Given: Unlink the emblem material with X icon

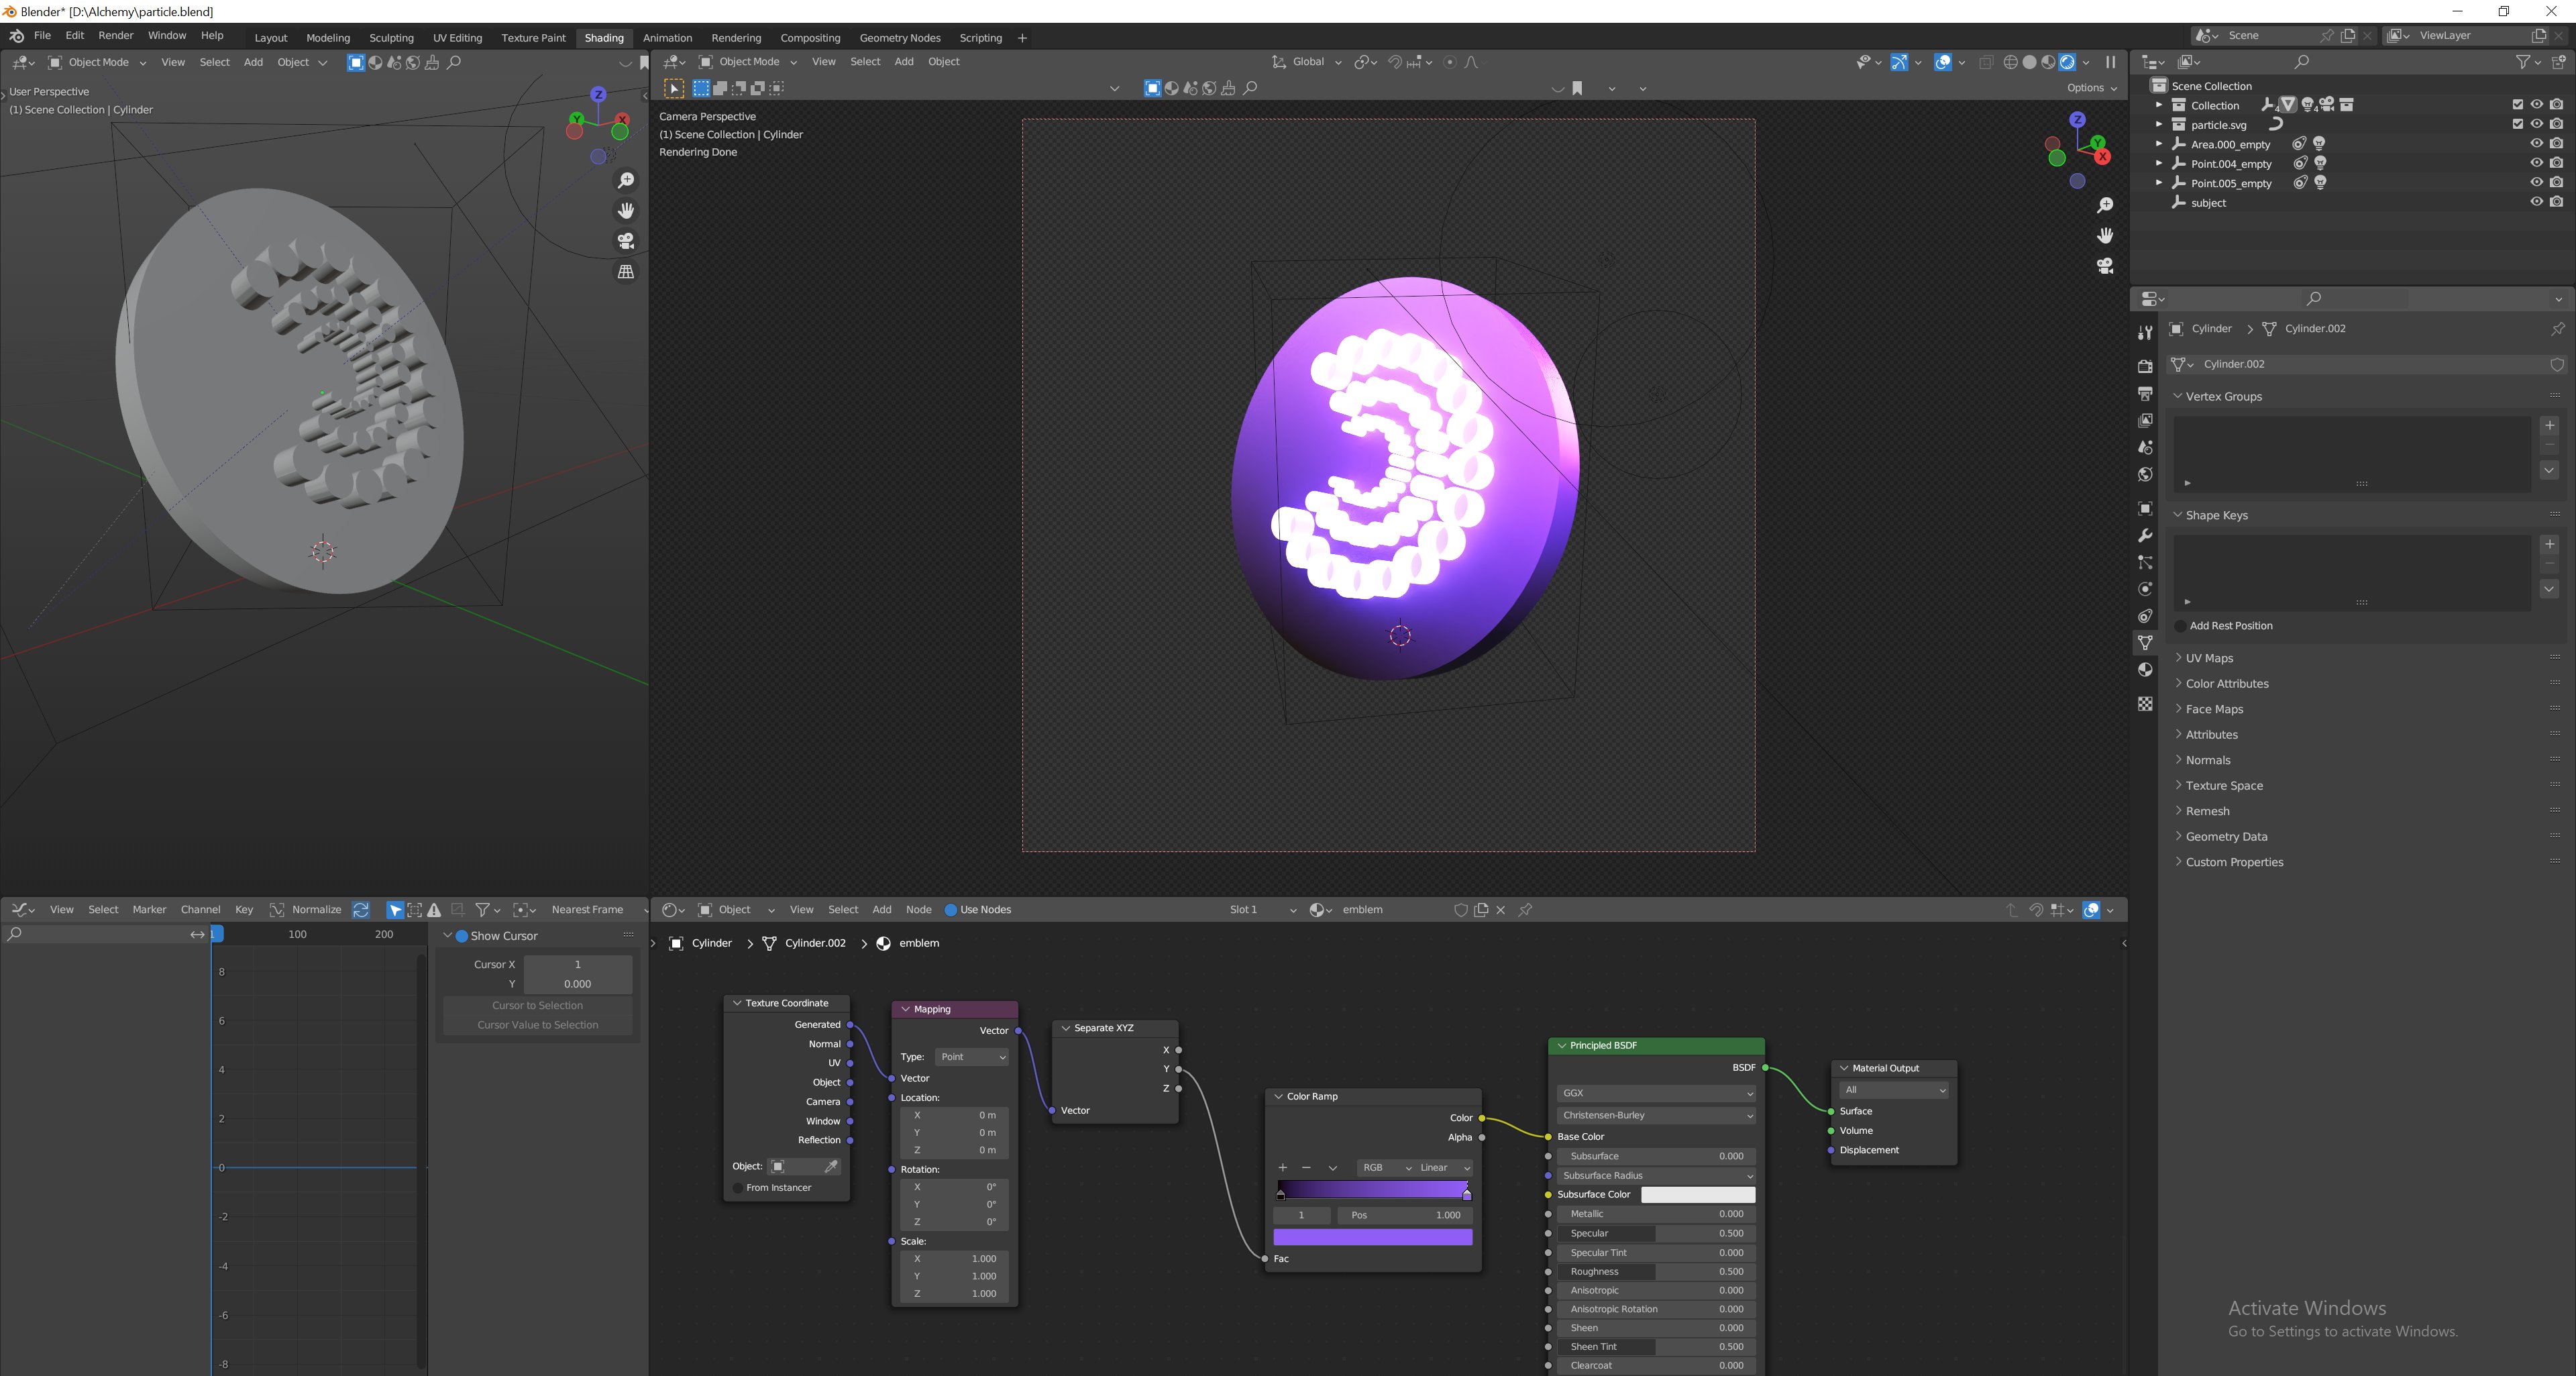Looking at the screenshot, I should click(1501, 910).
